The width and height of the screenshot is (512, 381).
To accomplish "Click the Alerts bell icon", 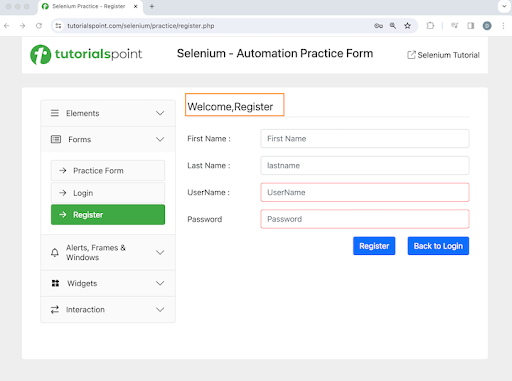I will (x=55, y=252).
